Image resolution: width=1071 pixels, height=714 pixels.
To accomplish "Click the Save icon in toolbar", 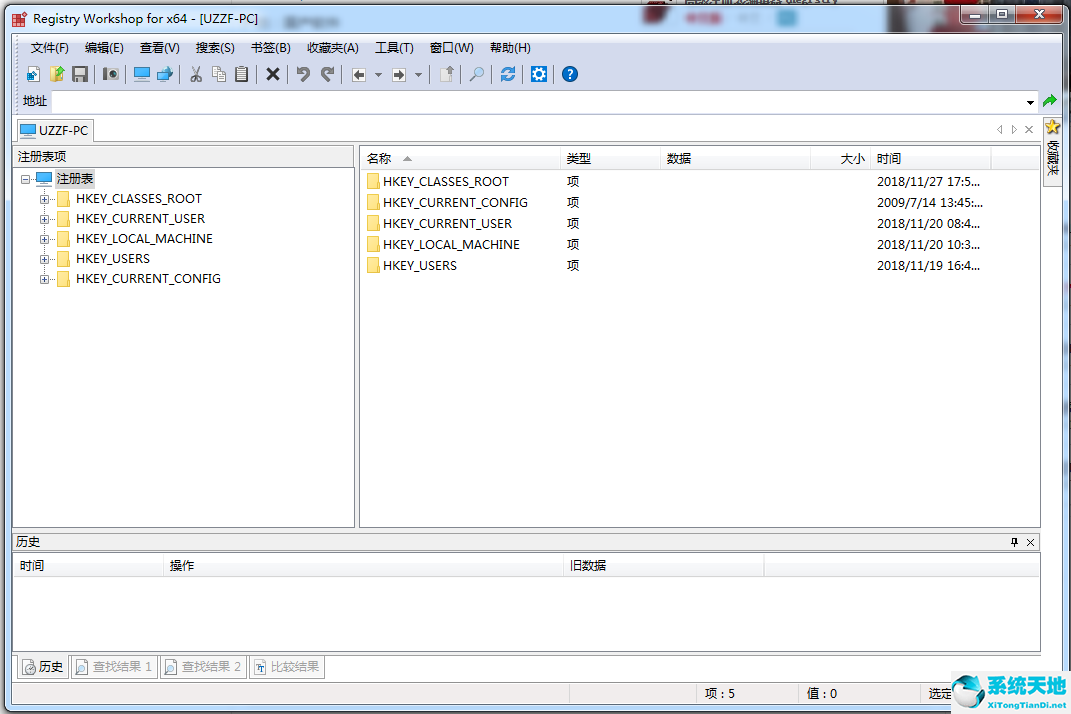I will tap(80, 74).
